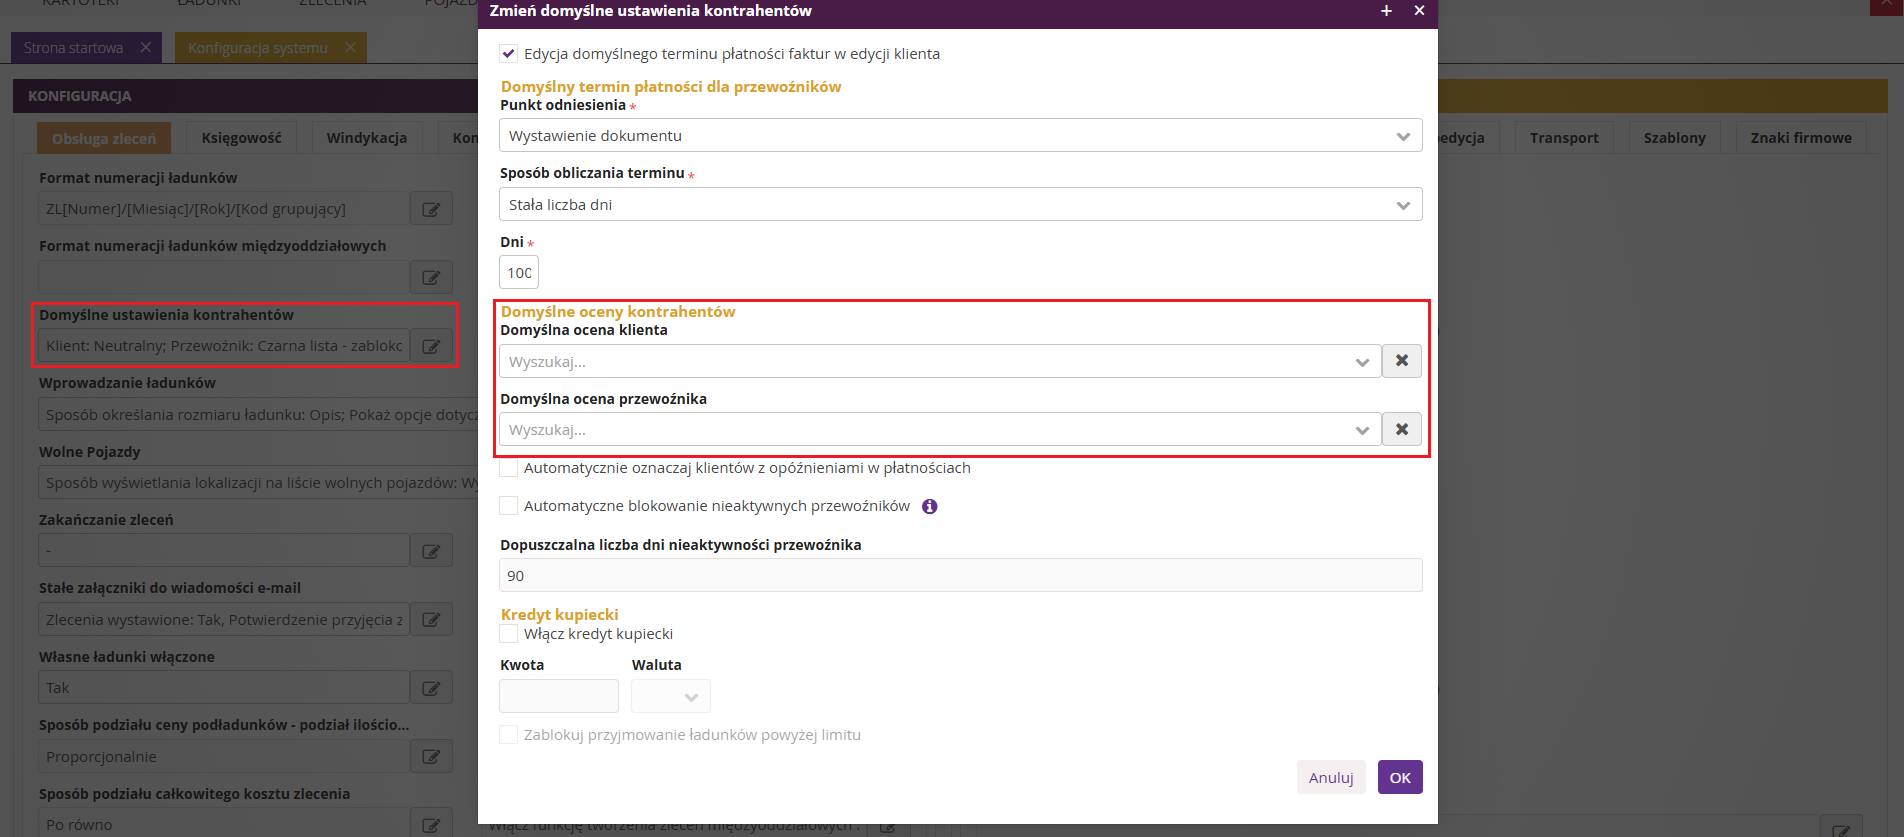Image resolution: width=1904 pixels, height=837 pixels.
Task: Click the Po równo value field
Action: click(x=224, y=824)
